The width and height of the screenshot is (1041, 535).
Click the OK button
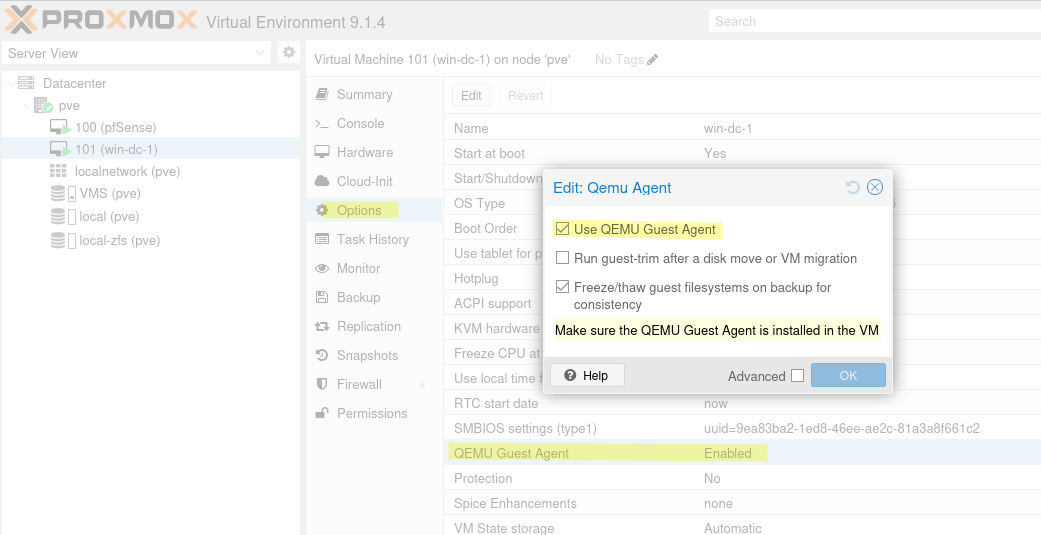click(x=848, y=375)
